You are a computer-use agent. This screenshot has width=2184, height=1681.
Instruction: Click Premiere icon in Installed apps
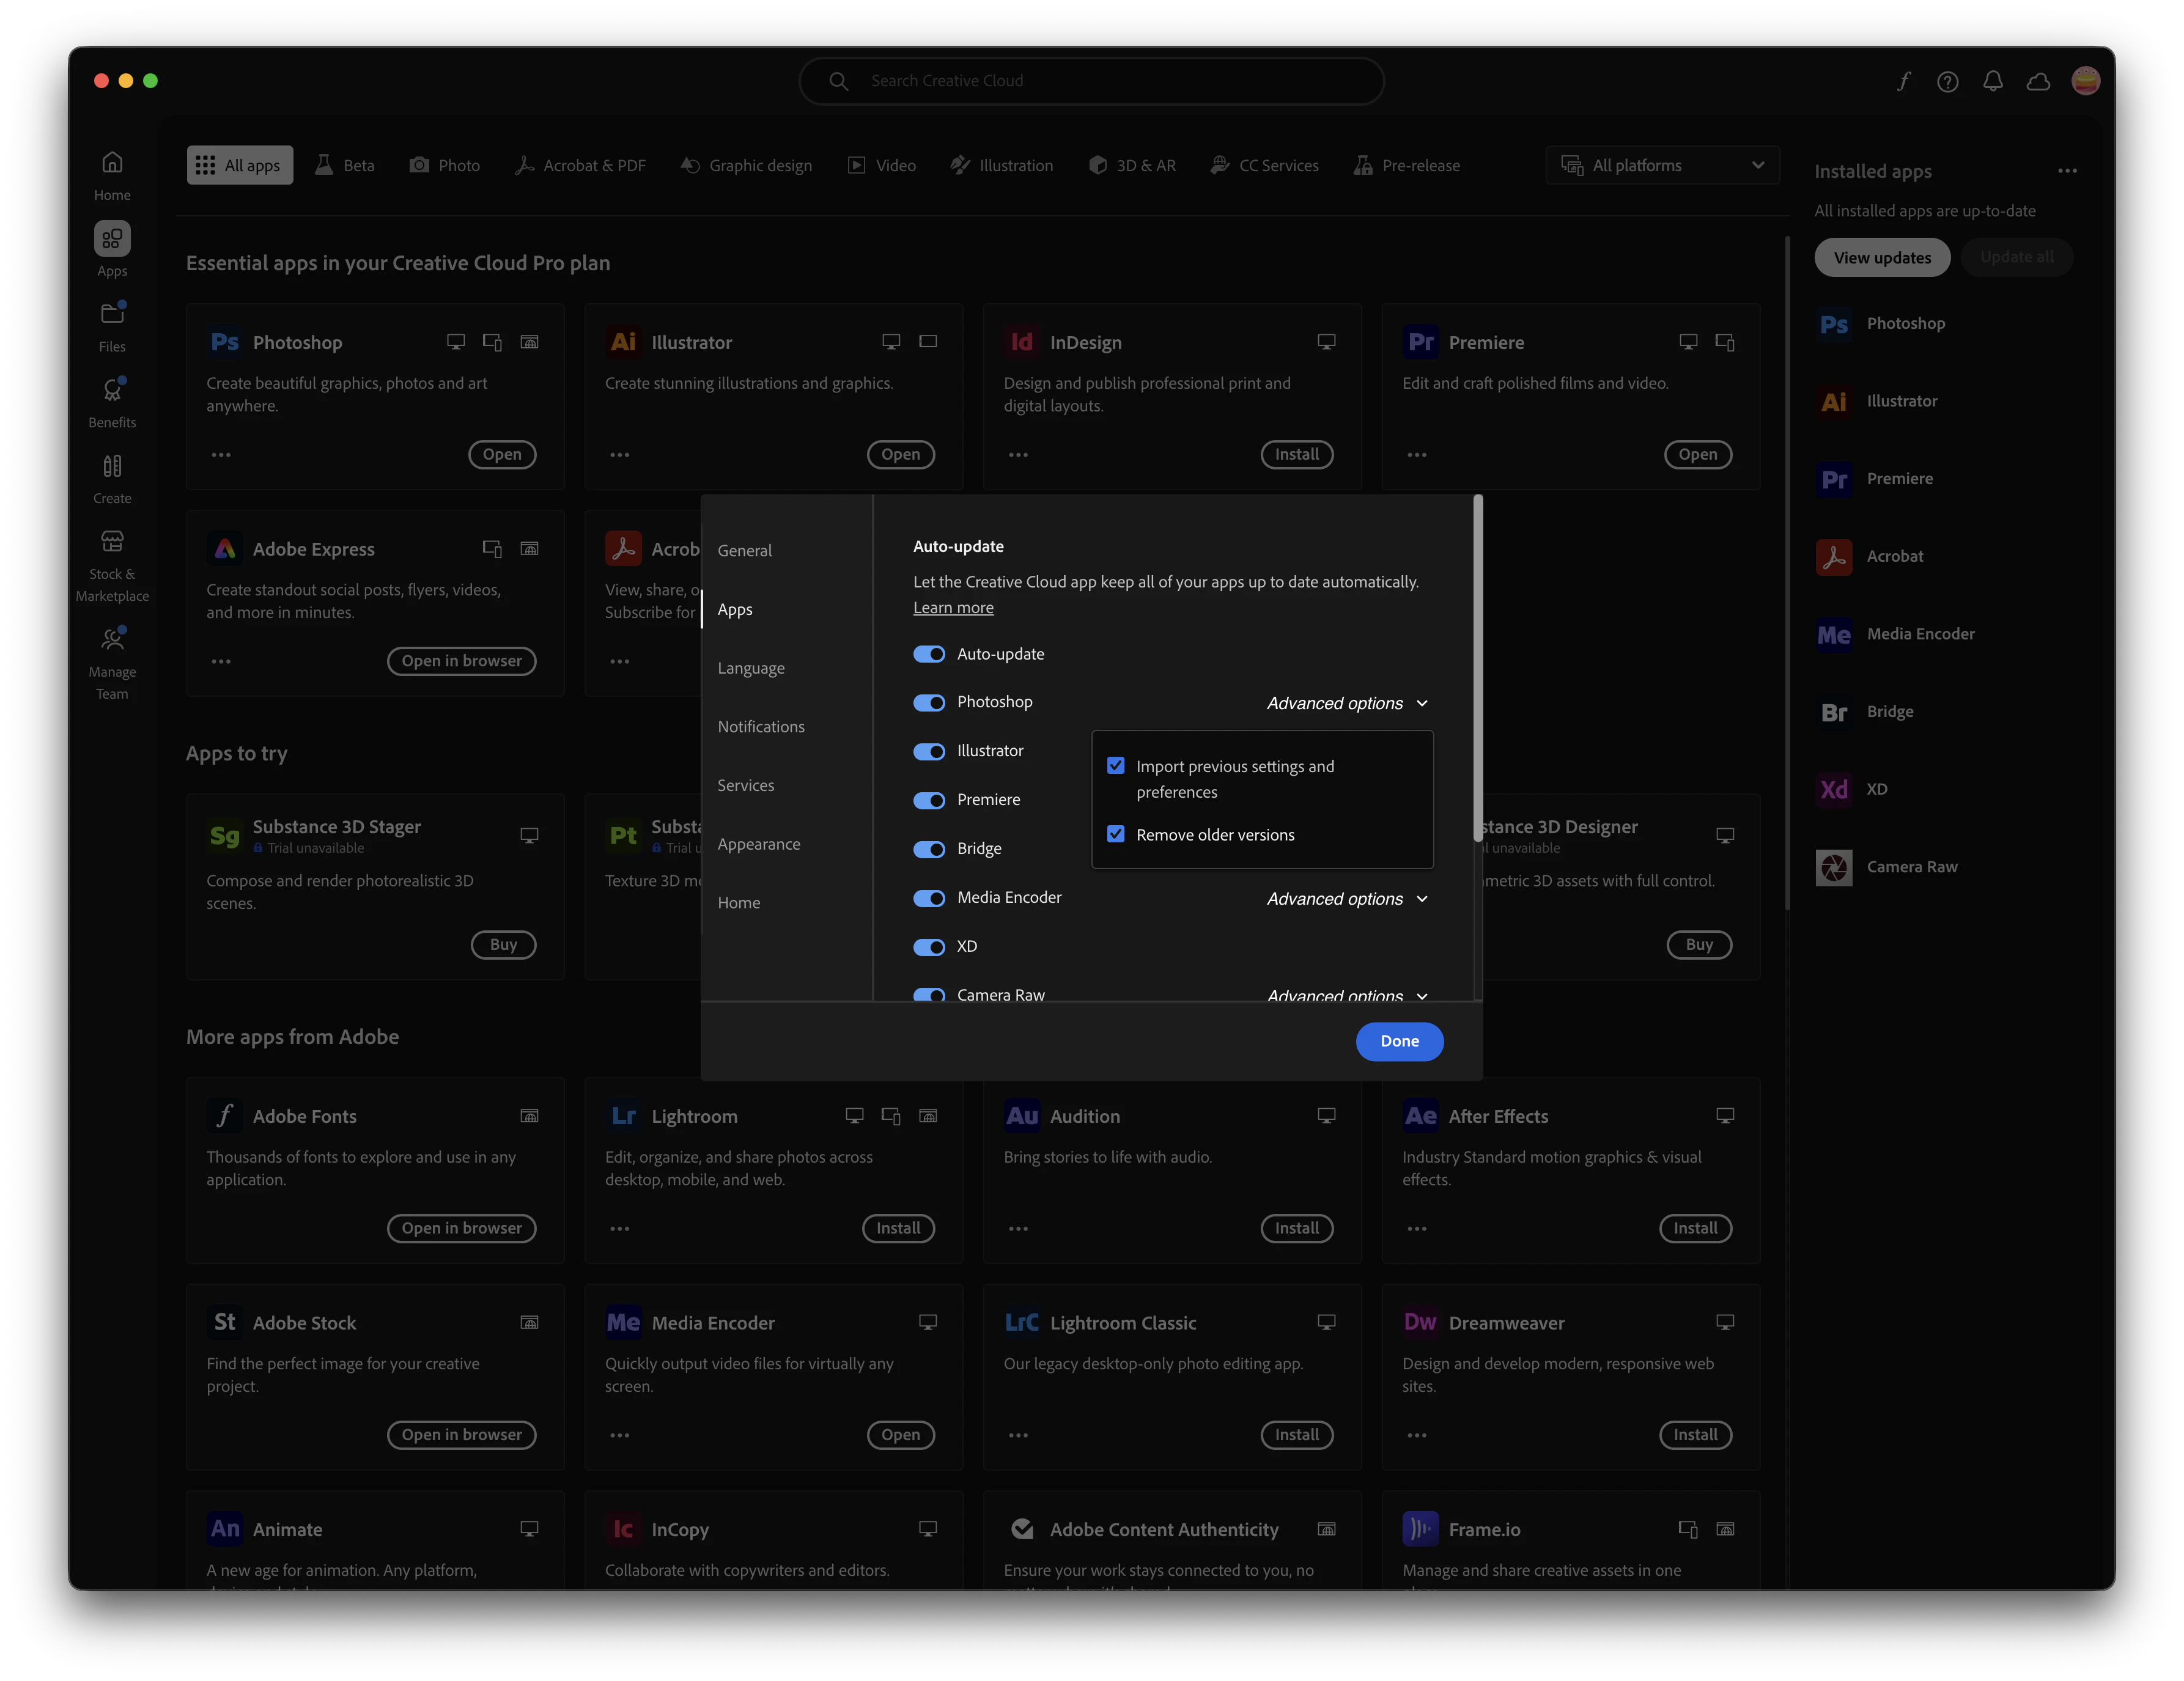[1834, 479]
